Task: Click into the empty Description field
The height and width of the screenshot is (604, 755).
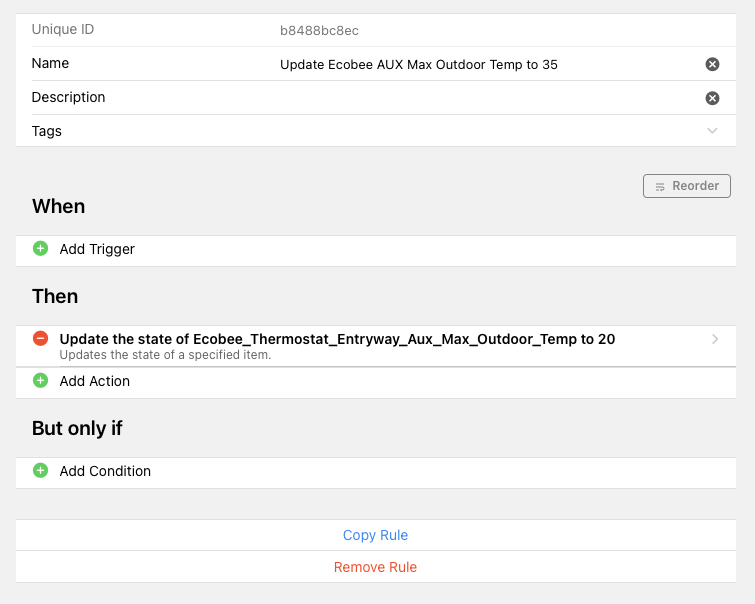Action: click(x=486, y=98)
